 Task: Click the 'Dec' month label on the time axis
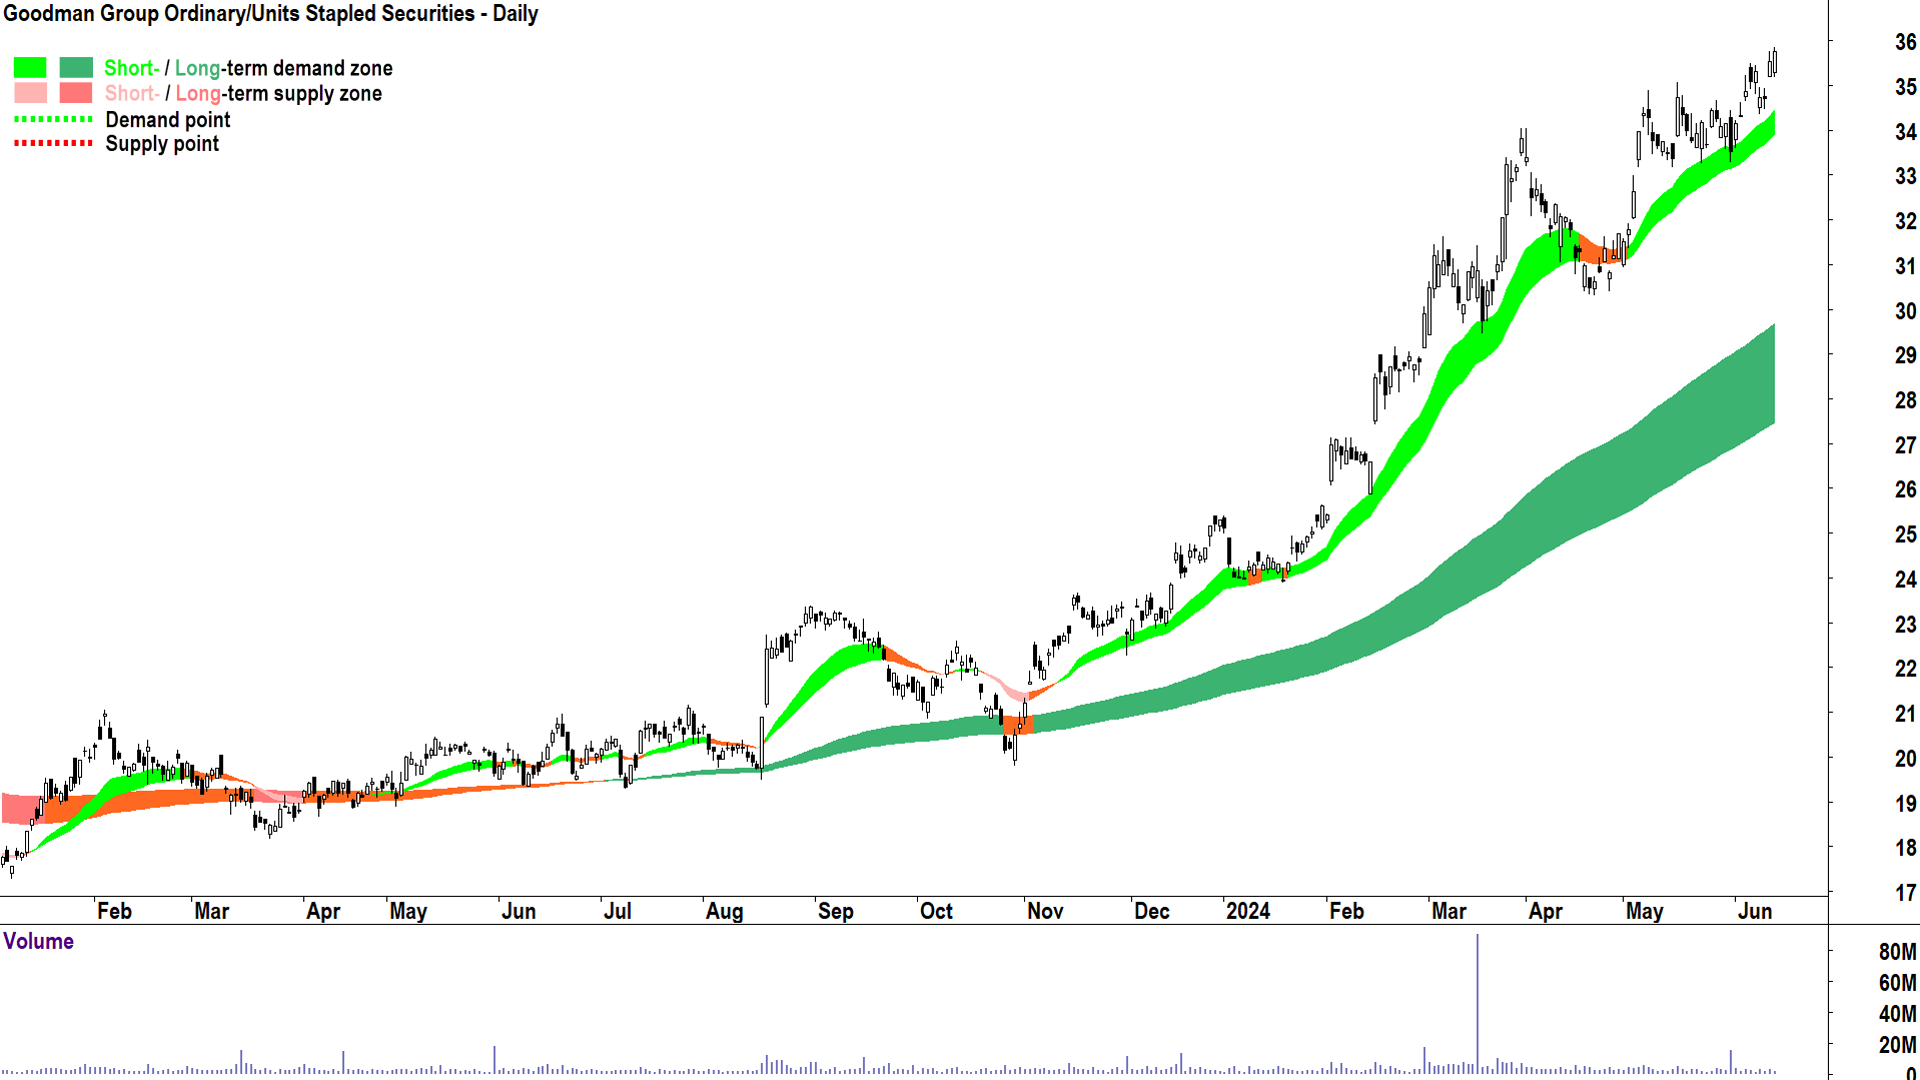[1152, 911]
